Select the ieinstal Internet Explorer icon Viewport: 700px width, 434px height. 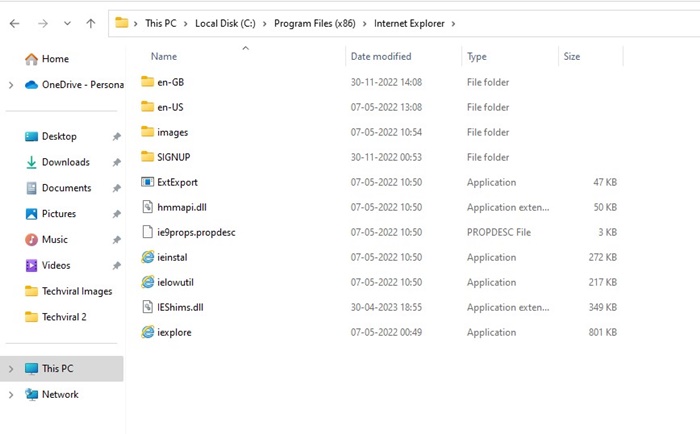(x=148, y=257)
